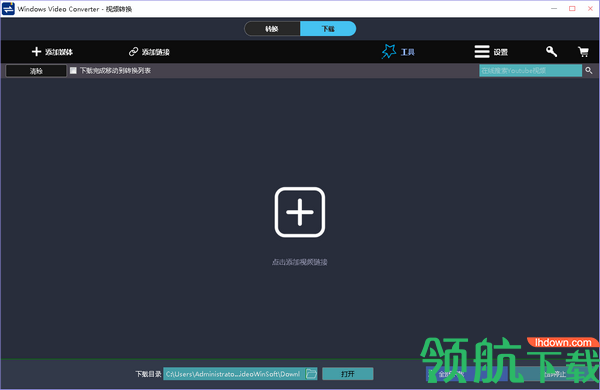The image size is (600, 390).
Task: Click the plus icon for 添加媒体
Action: [x=36, y=52]
